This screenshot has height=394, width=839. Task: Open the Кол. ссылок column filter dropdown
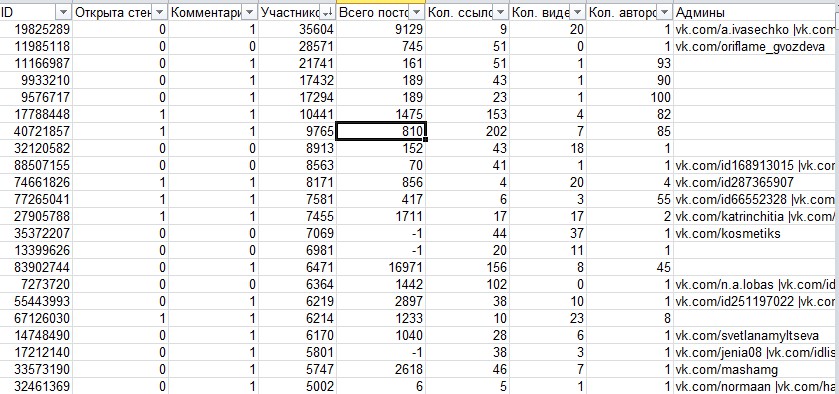500,12
